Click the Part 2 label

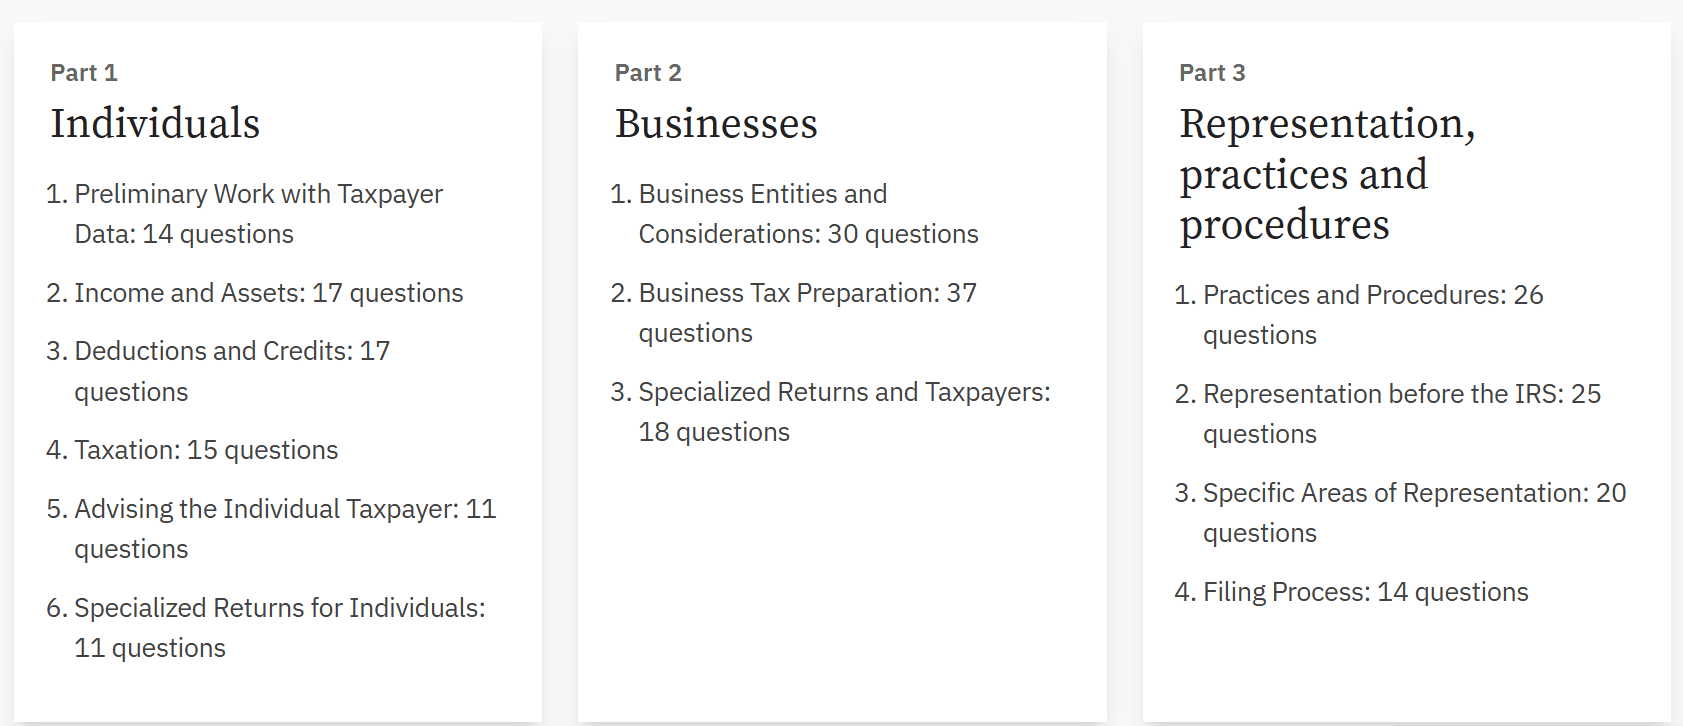point(648,73)
